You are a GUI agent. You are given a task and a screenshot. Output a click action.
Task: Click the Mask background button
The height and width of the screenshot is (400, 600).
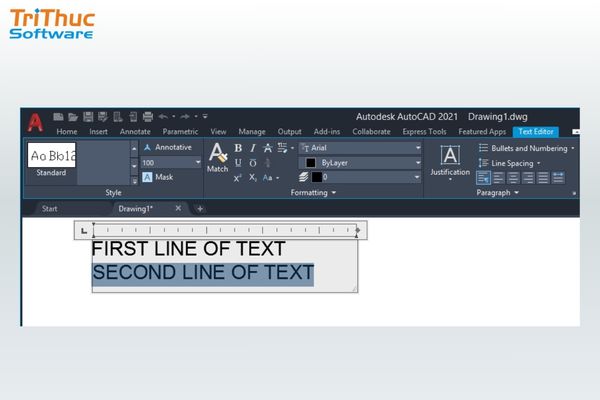158,177
